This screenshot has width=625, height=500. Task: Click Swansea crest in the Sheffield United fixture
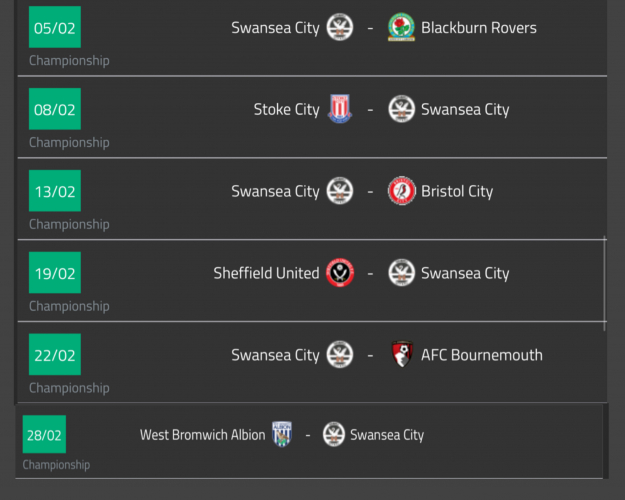point(401,273)
